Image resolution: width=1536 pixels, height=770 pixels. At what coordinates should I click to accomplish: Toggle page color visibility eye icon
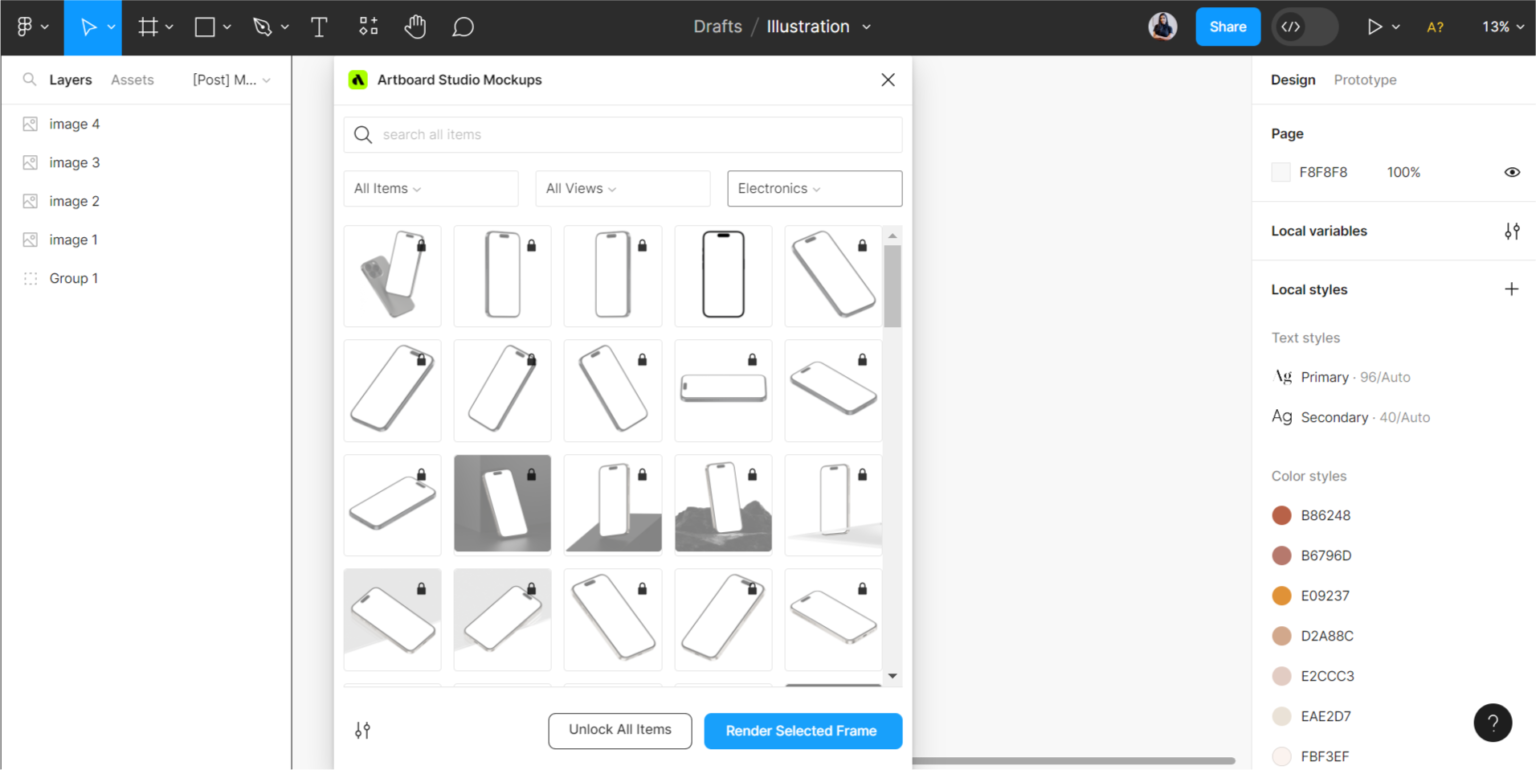coord(1512,171)
